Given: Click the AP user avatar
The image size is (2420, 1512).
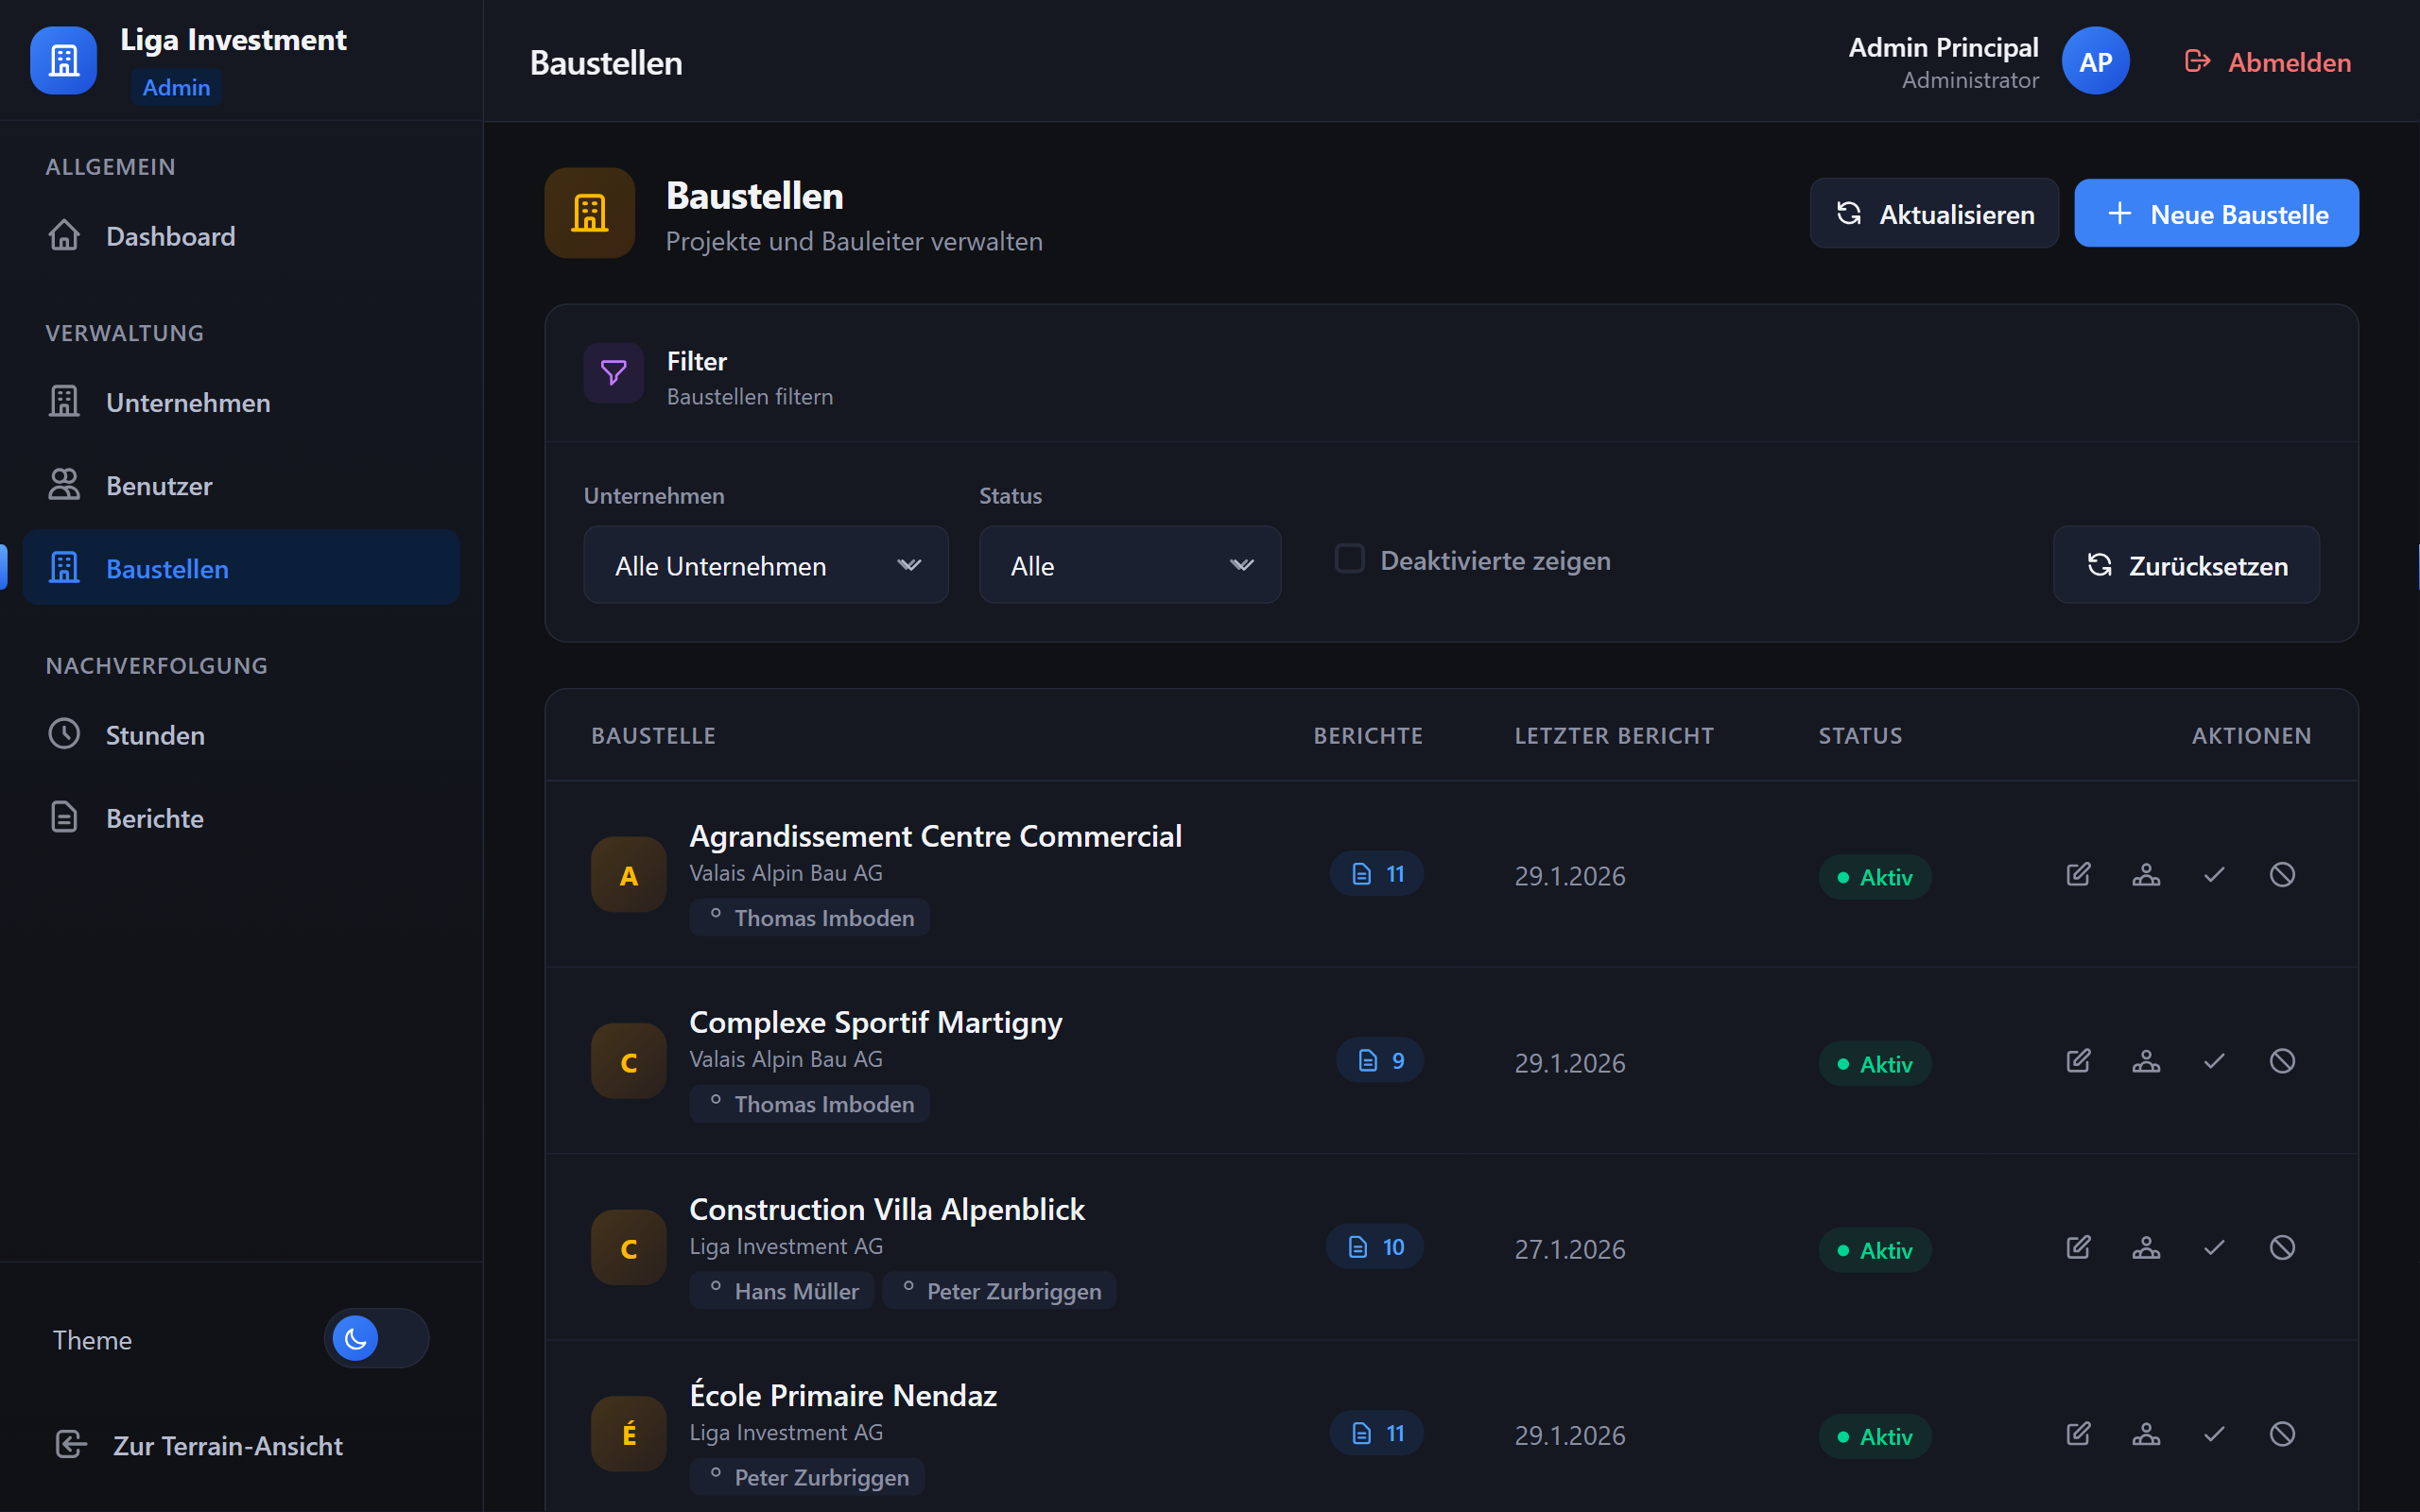Looking at the screenshot, I should (2095, 62).
